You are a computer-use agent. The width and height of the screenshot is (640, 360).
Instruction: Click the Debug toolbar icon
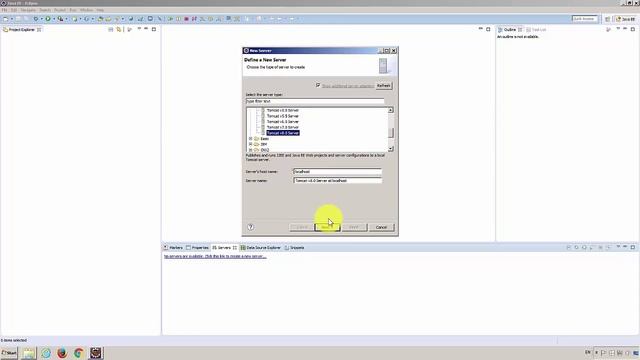36,19
